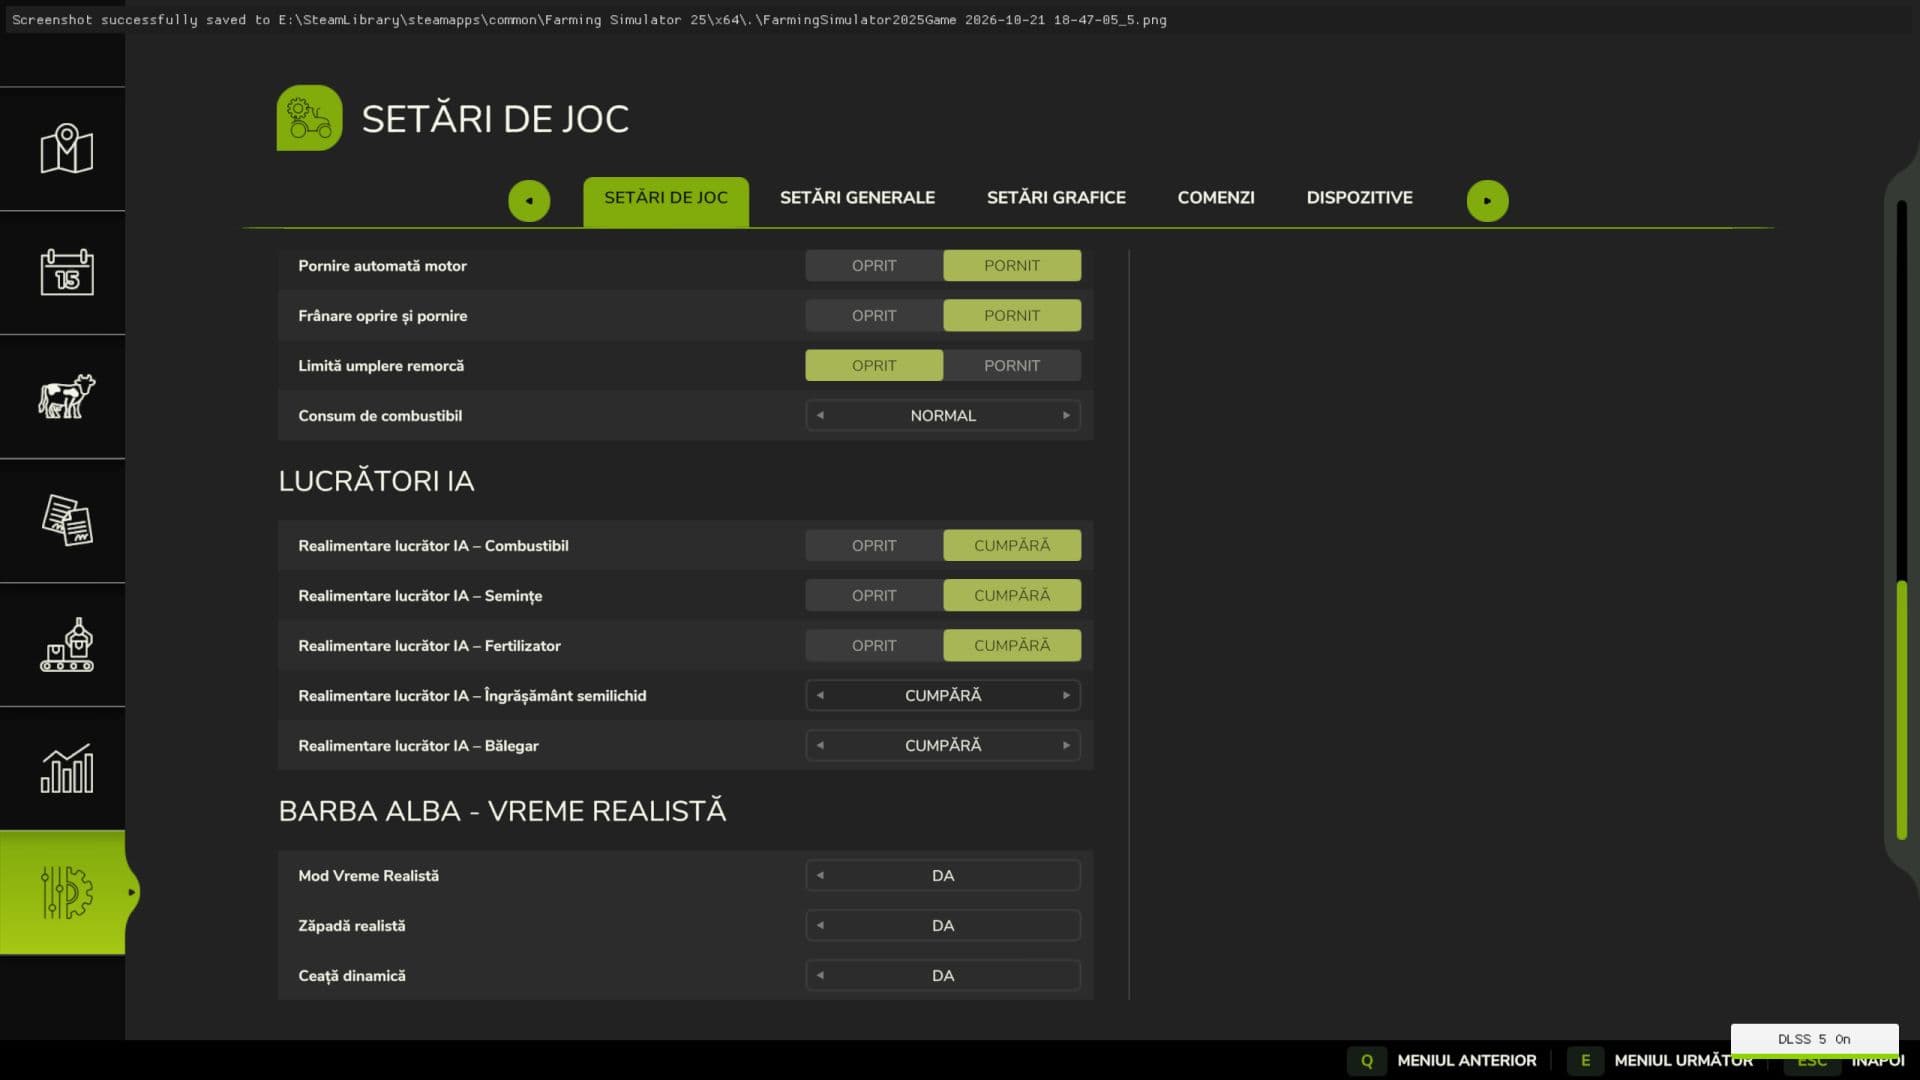
Task: Click MENIUL URMĂTOR button
Action: point(1683,1060)
